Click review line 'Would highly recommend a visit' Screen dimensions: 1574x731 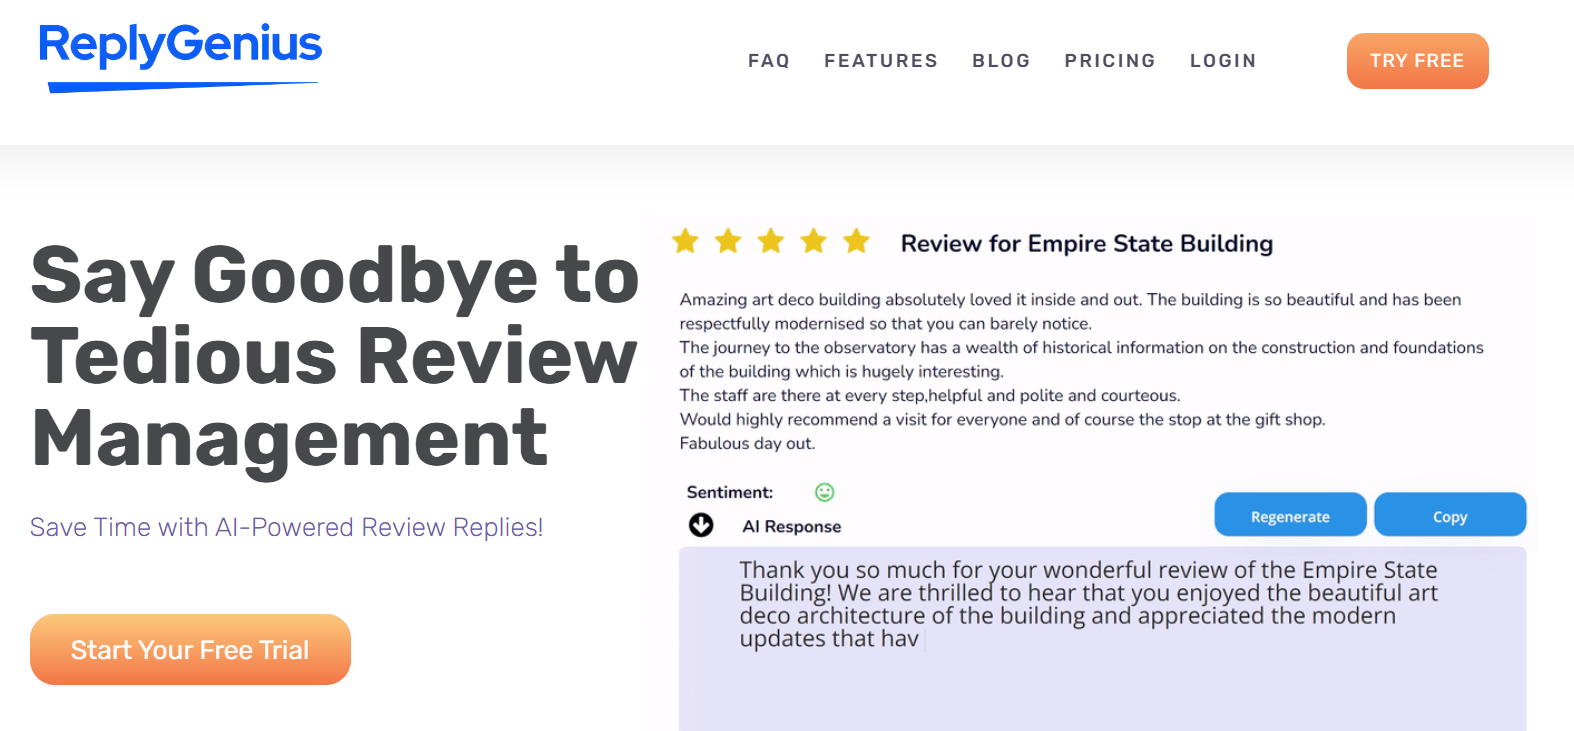[1002, 419]
